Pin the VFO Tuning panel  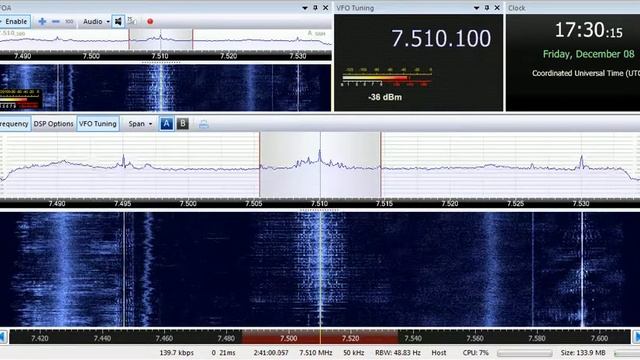tap(487, 8)
